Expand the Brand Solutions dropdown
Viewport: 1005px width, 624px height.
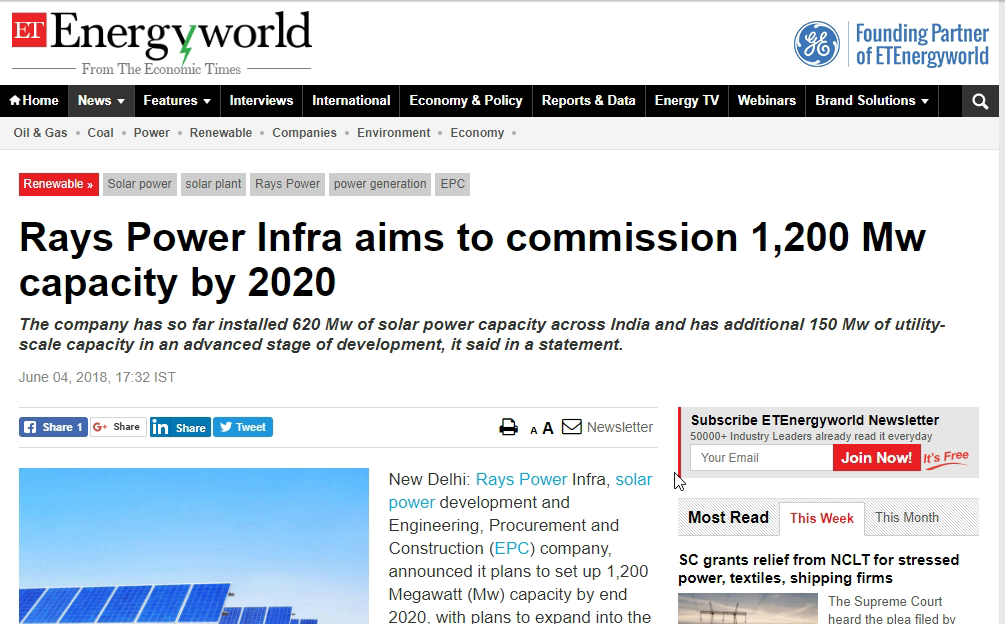click(872, 101)
